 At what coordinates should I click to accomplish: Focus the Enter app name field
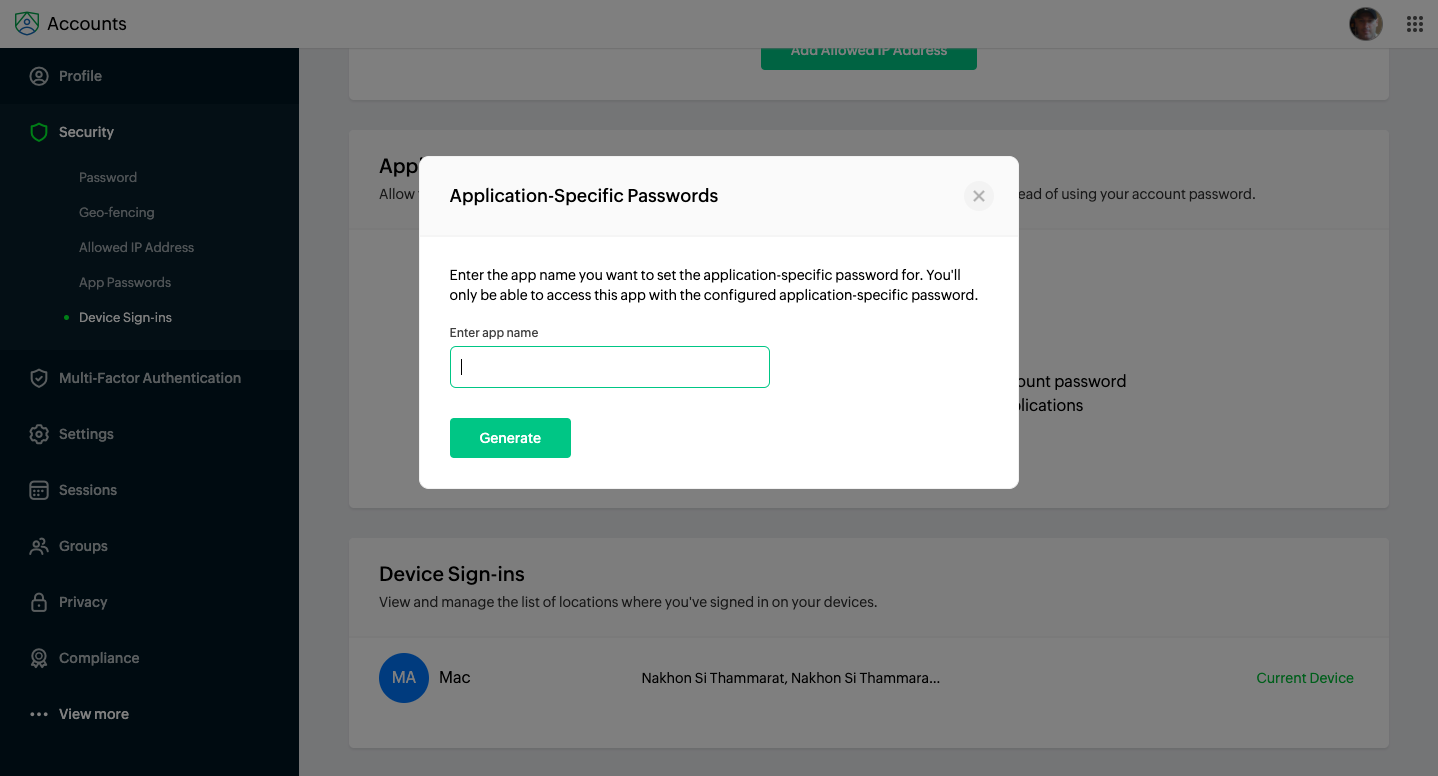click(610, 367)
